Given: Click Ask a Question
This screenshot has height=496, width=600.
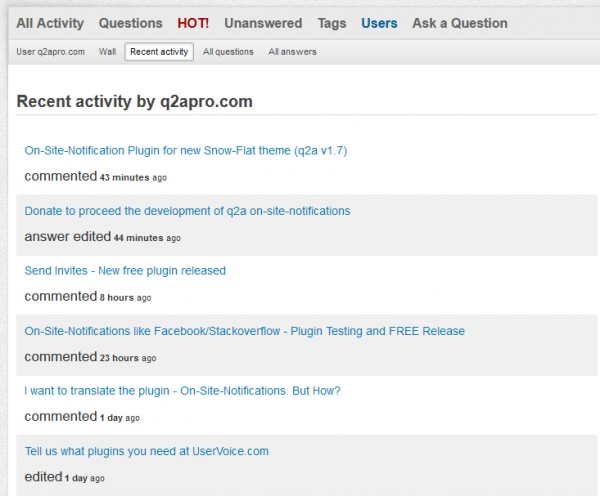Looking at the screenshot, I should [x=460, y=23].
